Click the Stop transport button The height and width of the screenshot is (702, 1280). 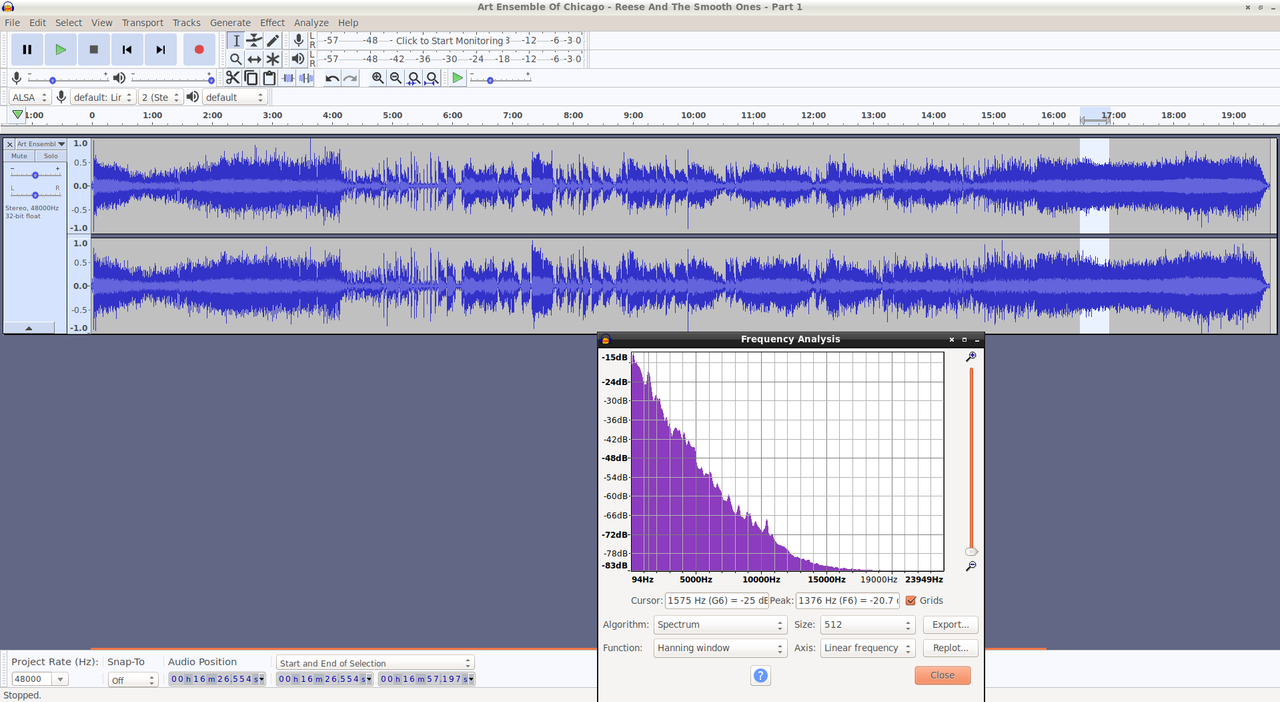(x=94, y=49)
